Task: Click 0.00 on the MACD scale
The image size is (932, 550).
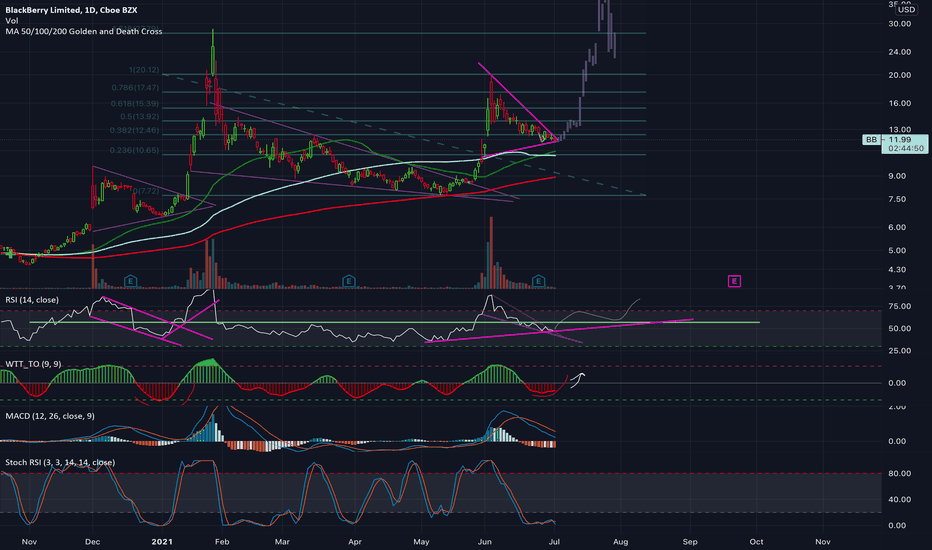Action: coord(897,441)
